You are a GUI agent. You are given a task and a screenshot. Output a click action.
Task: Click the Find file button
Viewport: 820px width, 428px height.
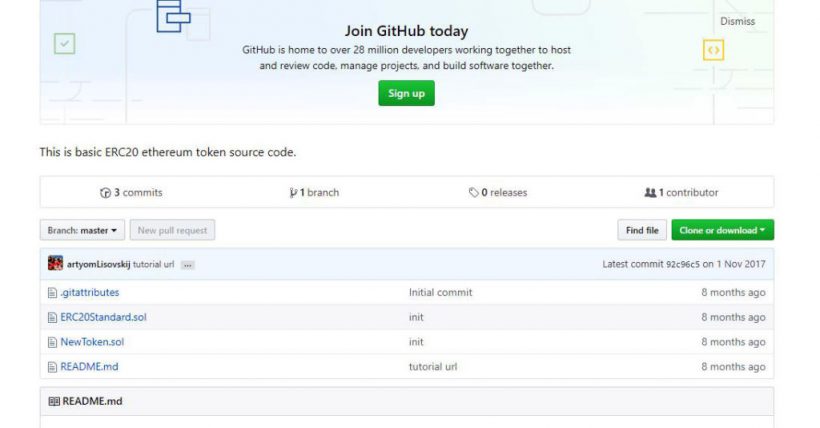click(x=642, y=231)
